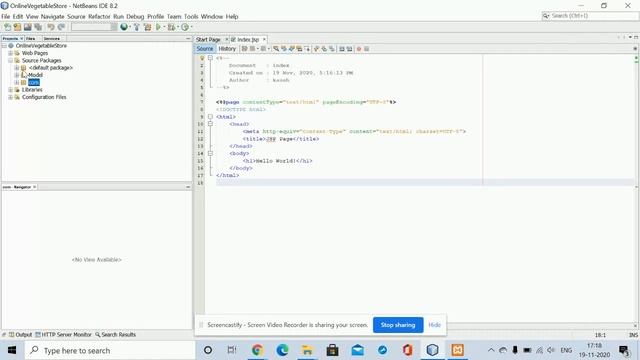Open the Search Results button
The image size is (640, 360).
(116, 335)
